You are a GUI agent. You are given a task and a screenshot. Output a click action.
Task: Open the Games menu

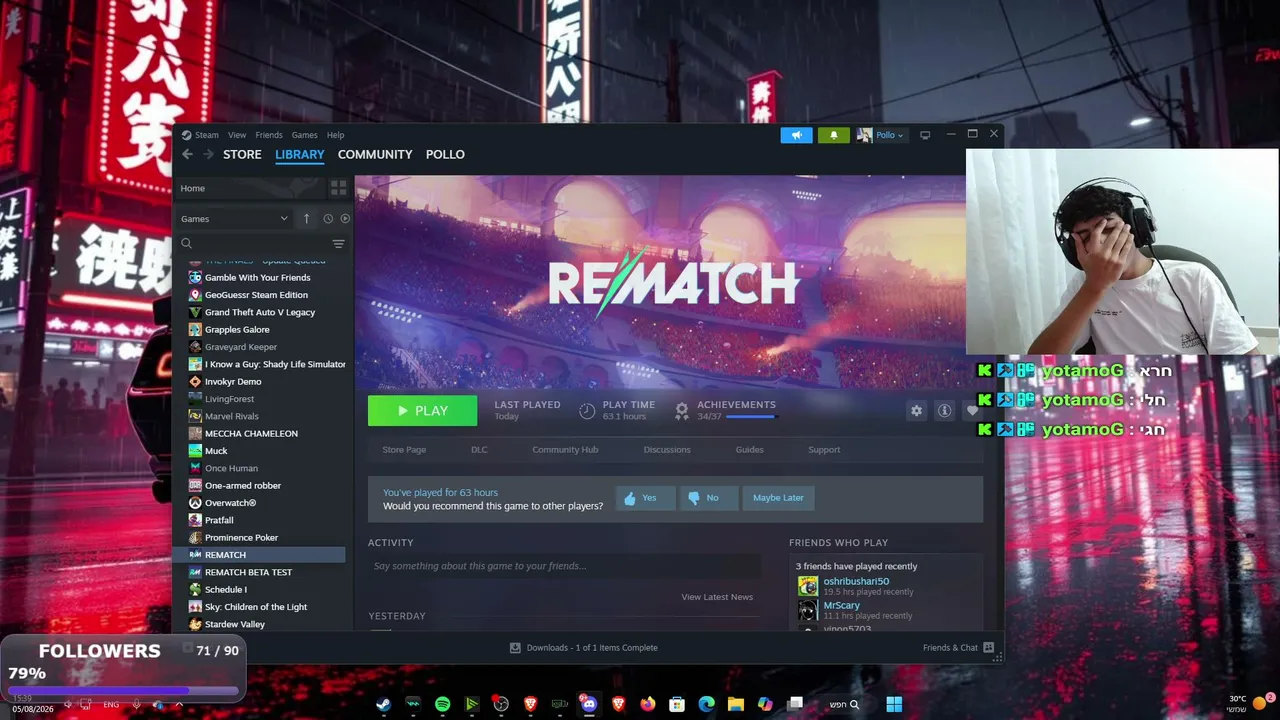(x=305, y=135)
